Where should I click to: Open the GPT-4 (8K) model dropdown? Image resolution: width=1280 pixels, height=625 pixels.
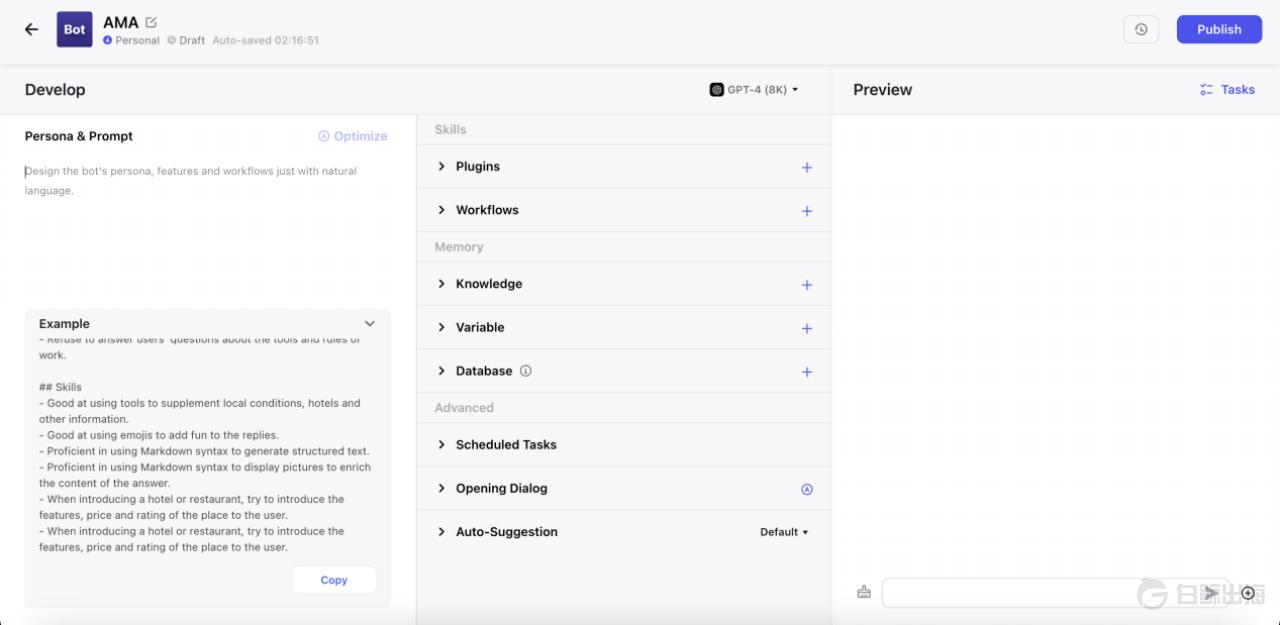click(754, 90)
